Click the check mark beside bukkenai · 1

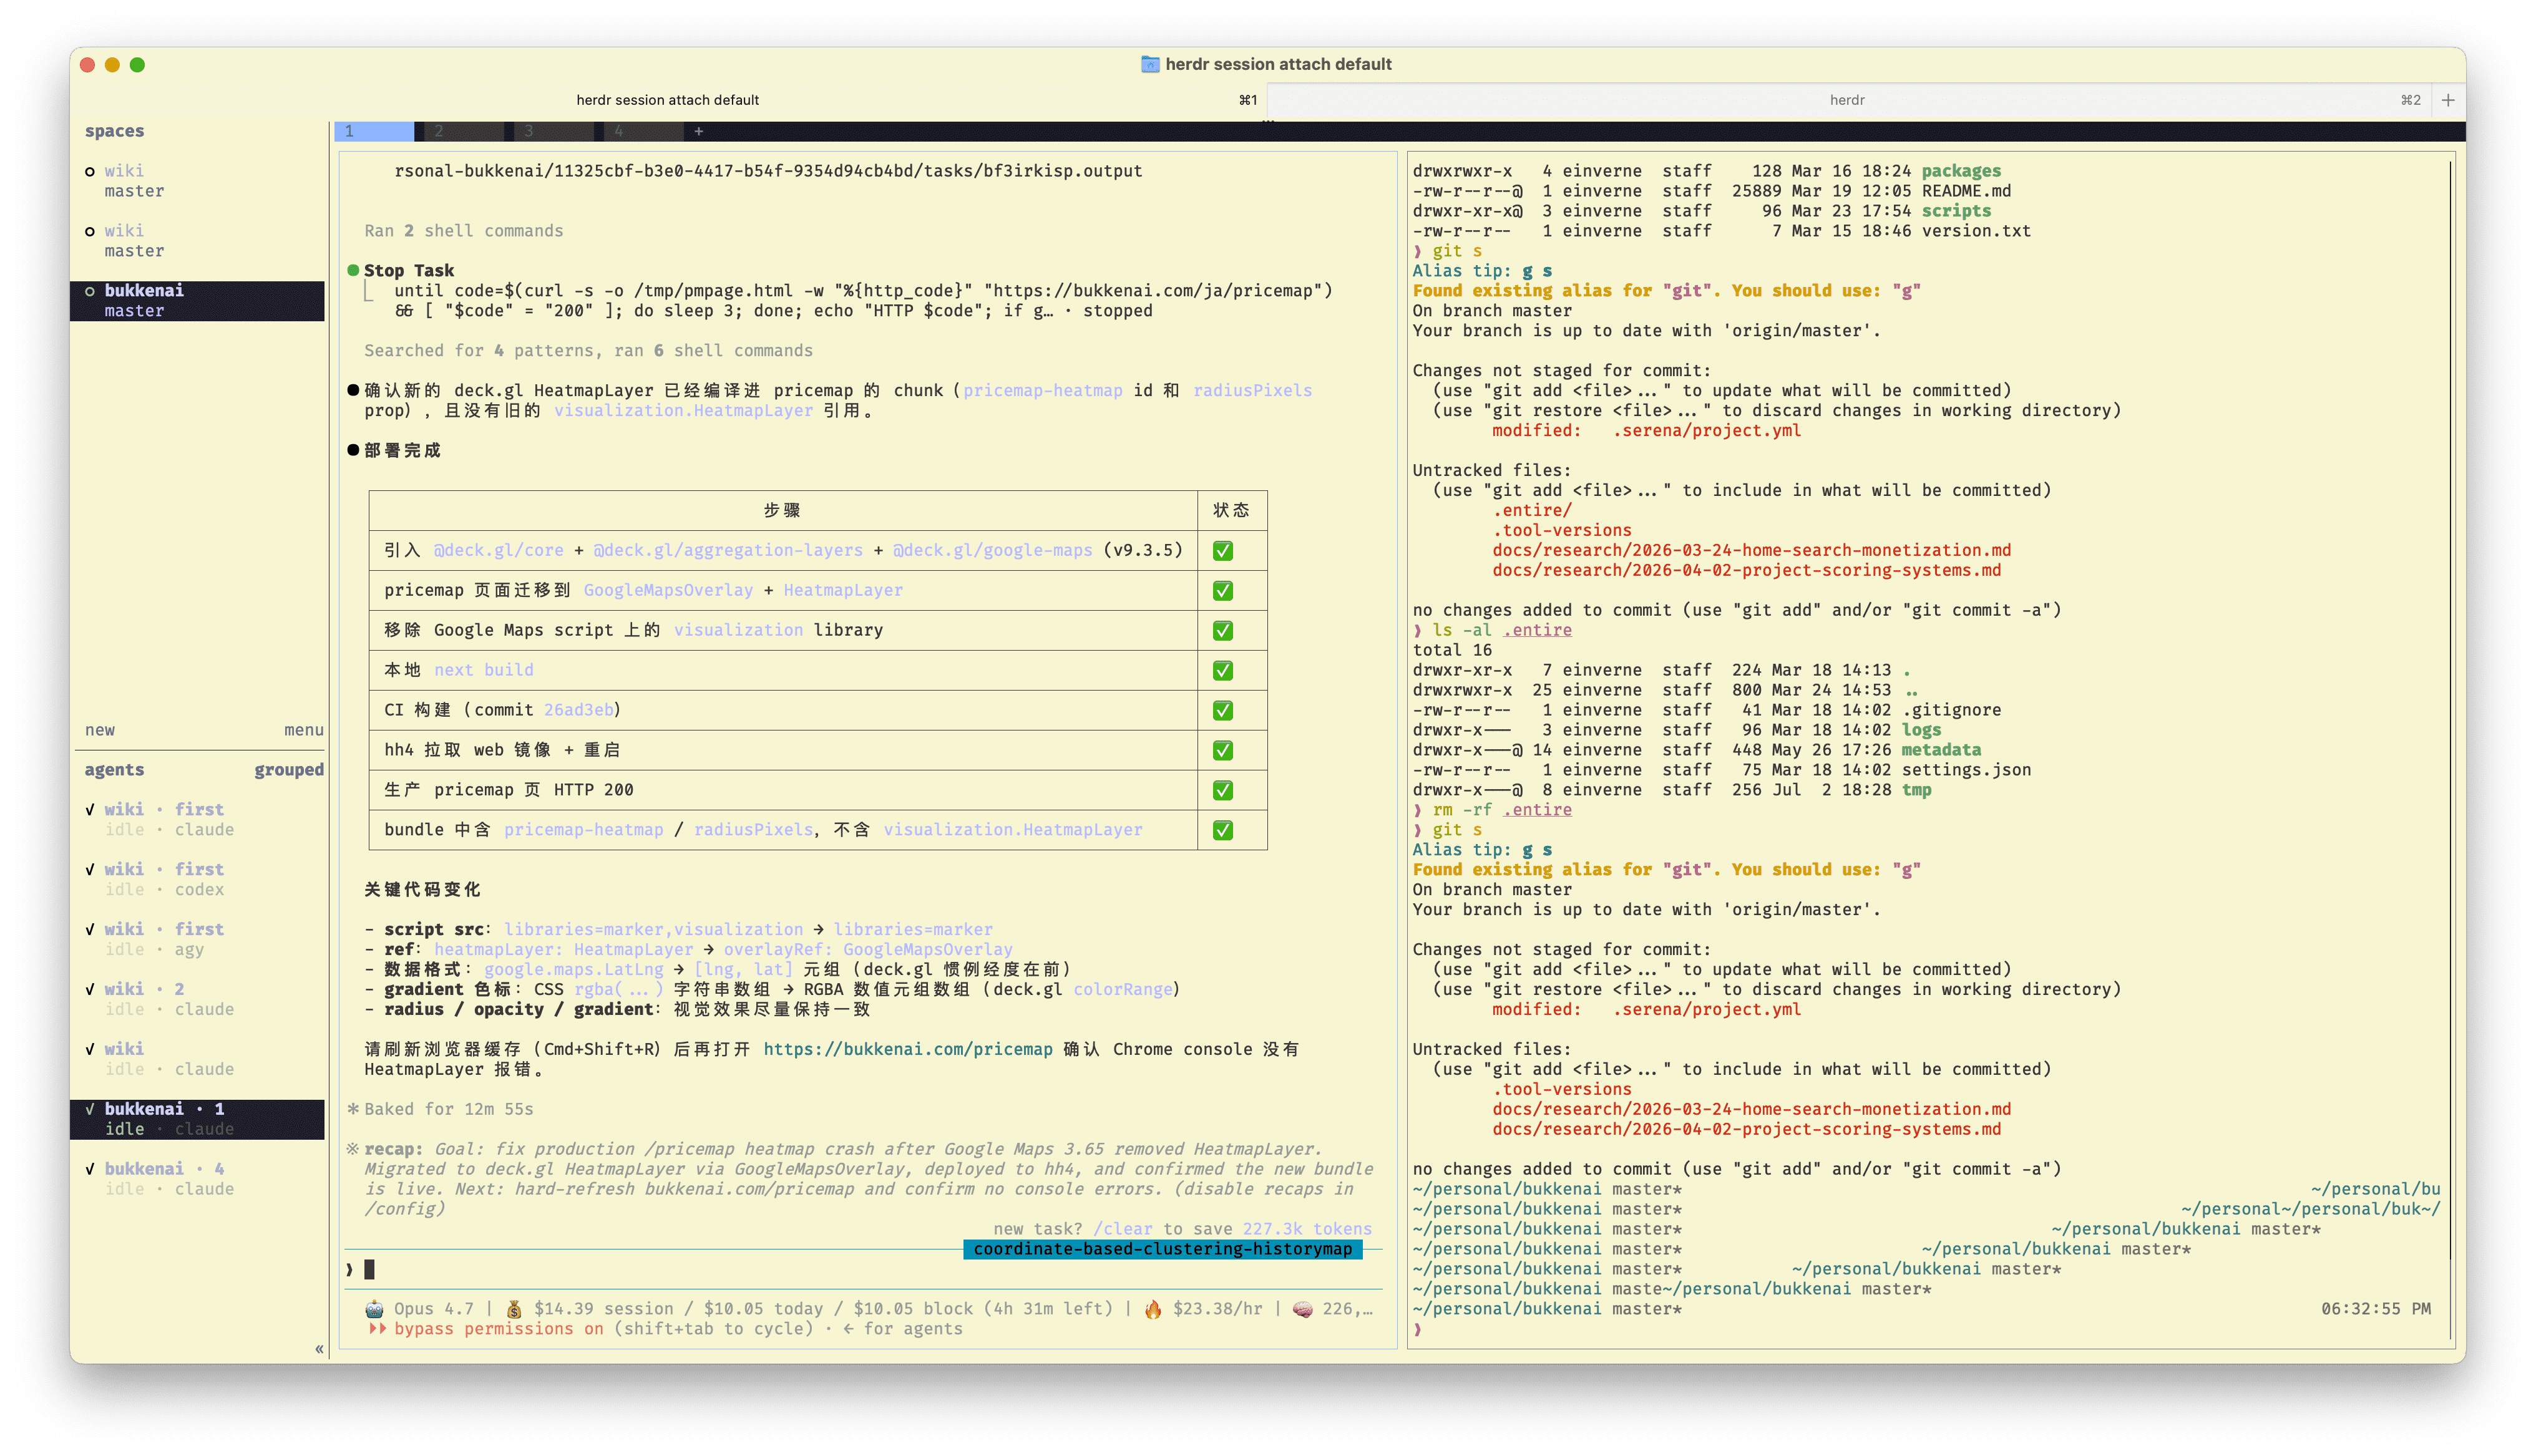pyautogui.click(x=90, y=1109)
